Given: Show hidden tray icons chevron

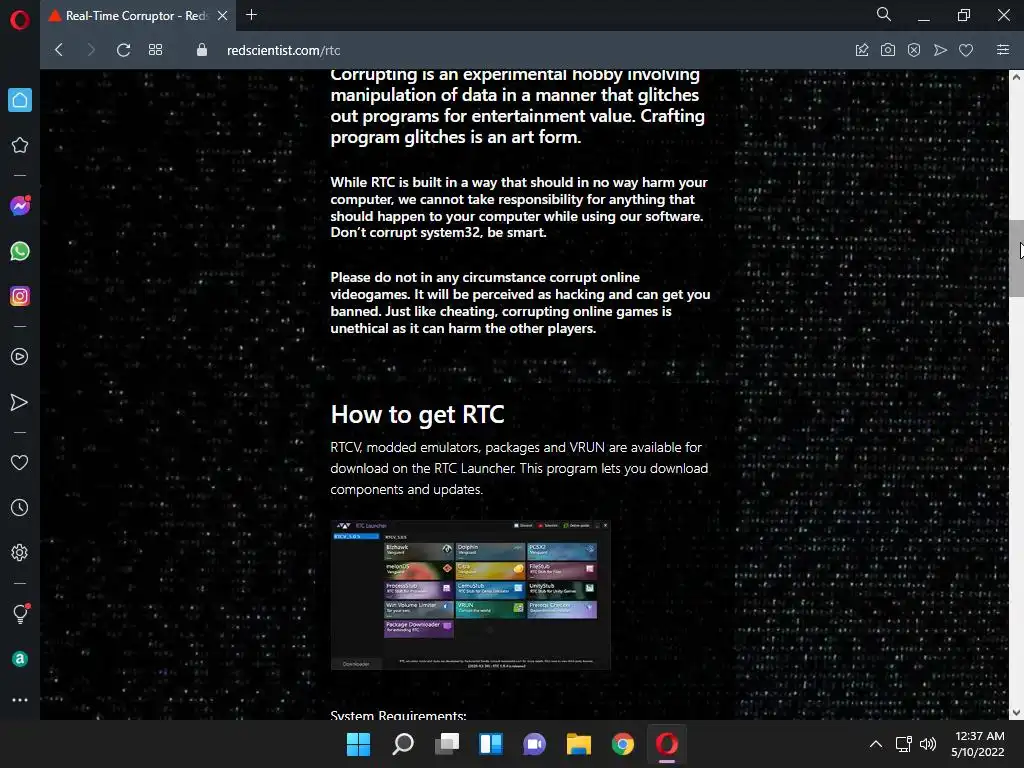Looking at the screenshot, I should [x=876, y=744].
